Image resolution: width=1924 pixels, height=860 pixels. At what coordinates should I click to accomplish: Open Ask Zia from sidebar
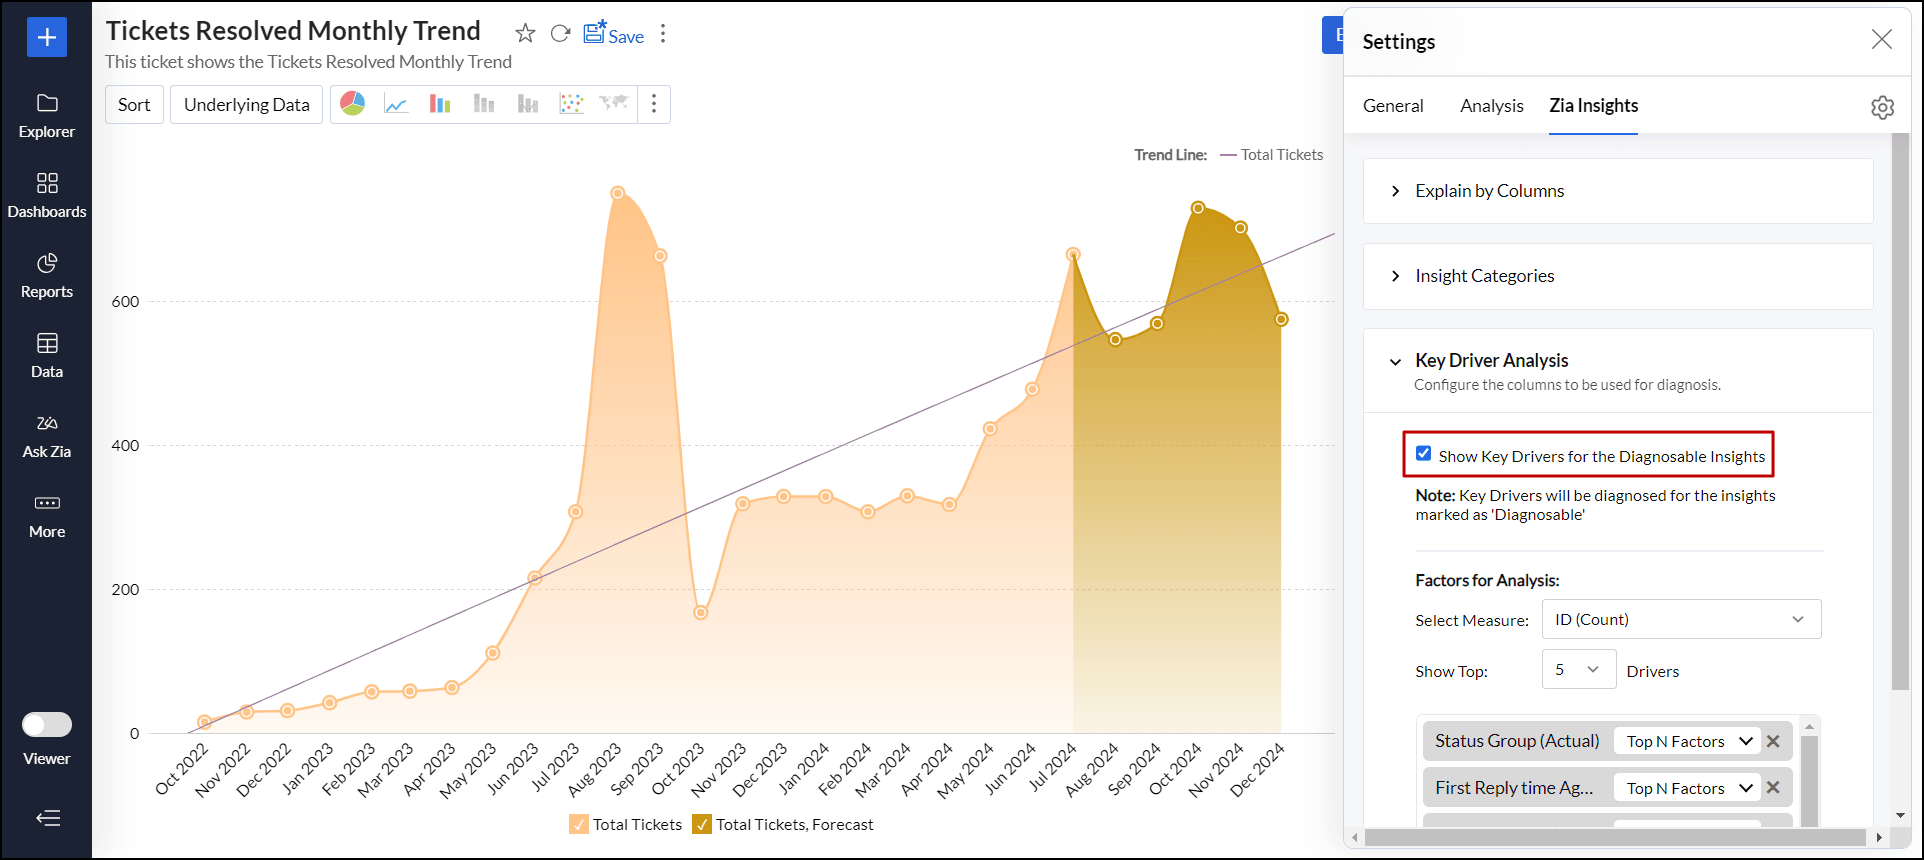tap(47, 436)
